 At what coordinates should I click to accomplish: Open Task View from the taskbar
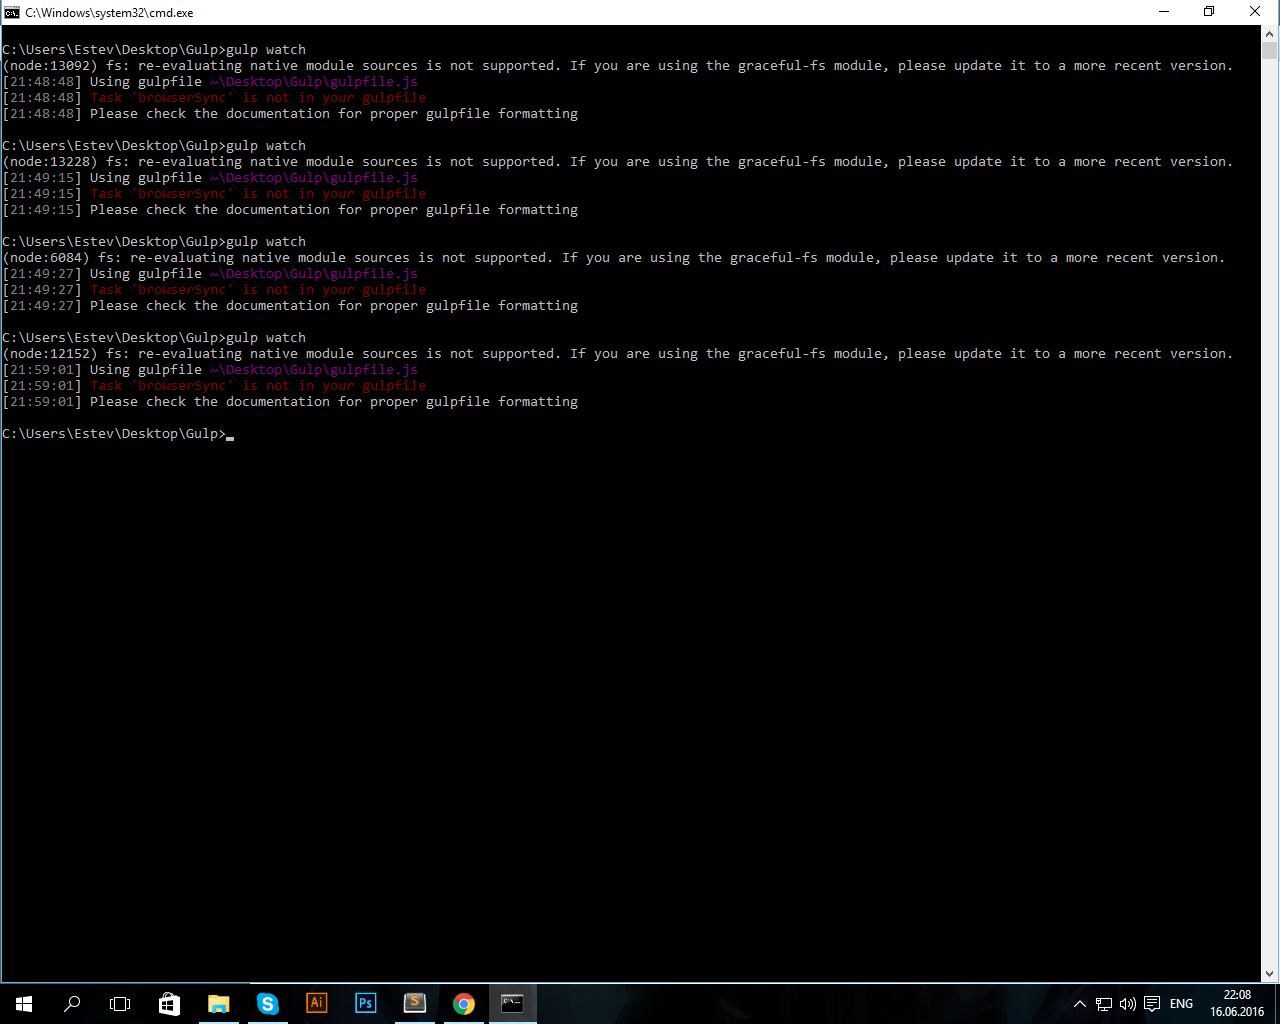[120, 1004]
